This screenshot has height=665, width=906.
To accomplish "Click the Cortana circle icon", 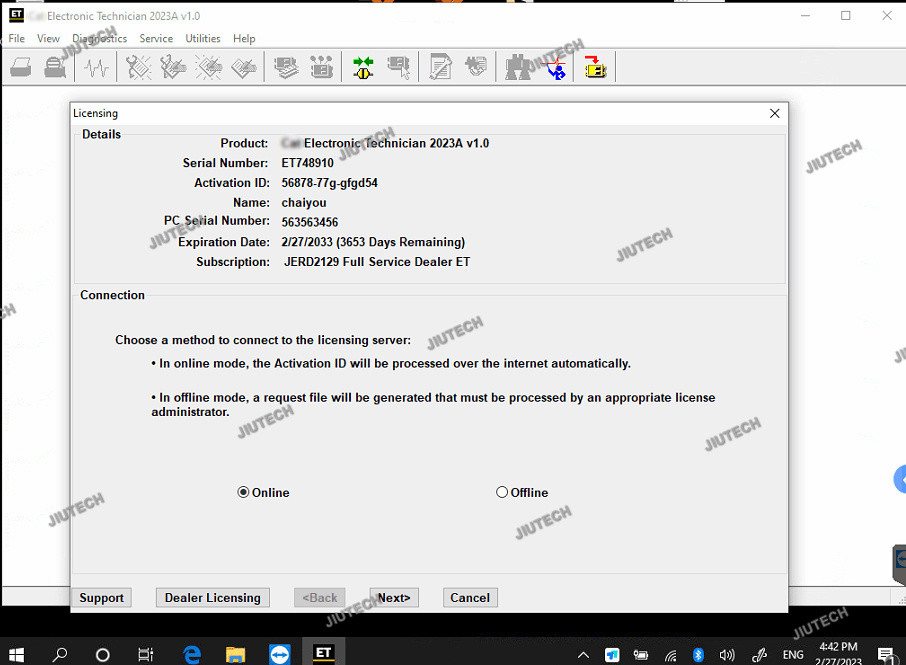I will (102, 654).
